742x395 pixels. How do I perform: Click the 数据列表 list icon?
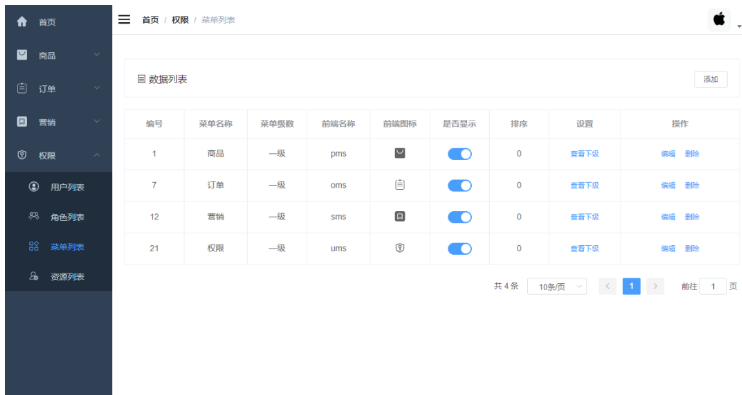(x=141, y=79)
